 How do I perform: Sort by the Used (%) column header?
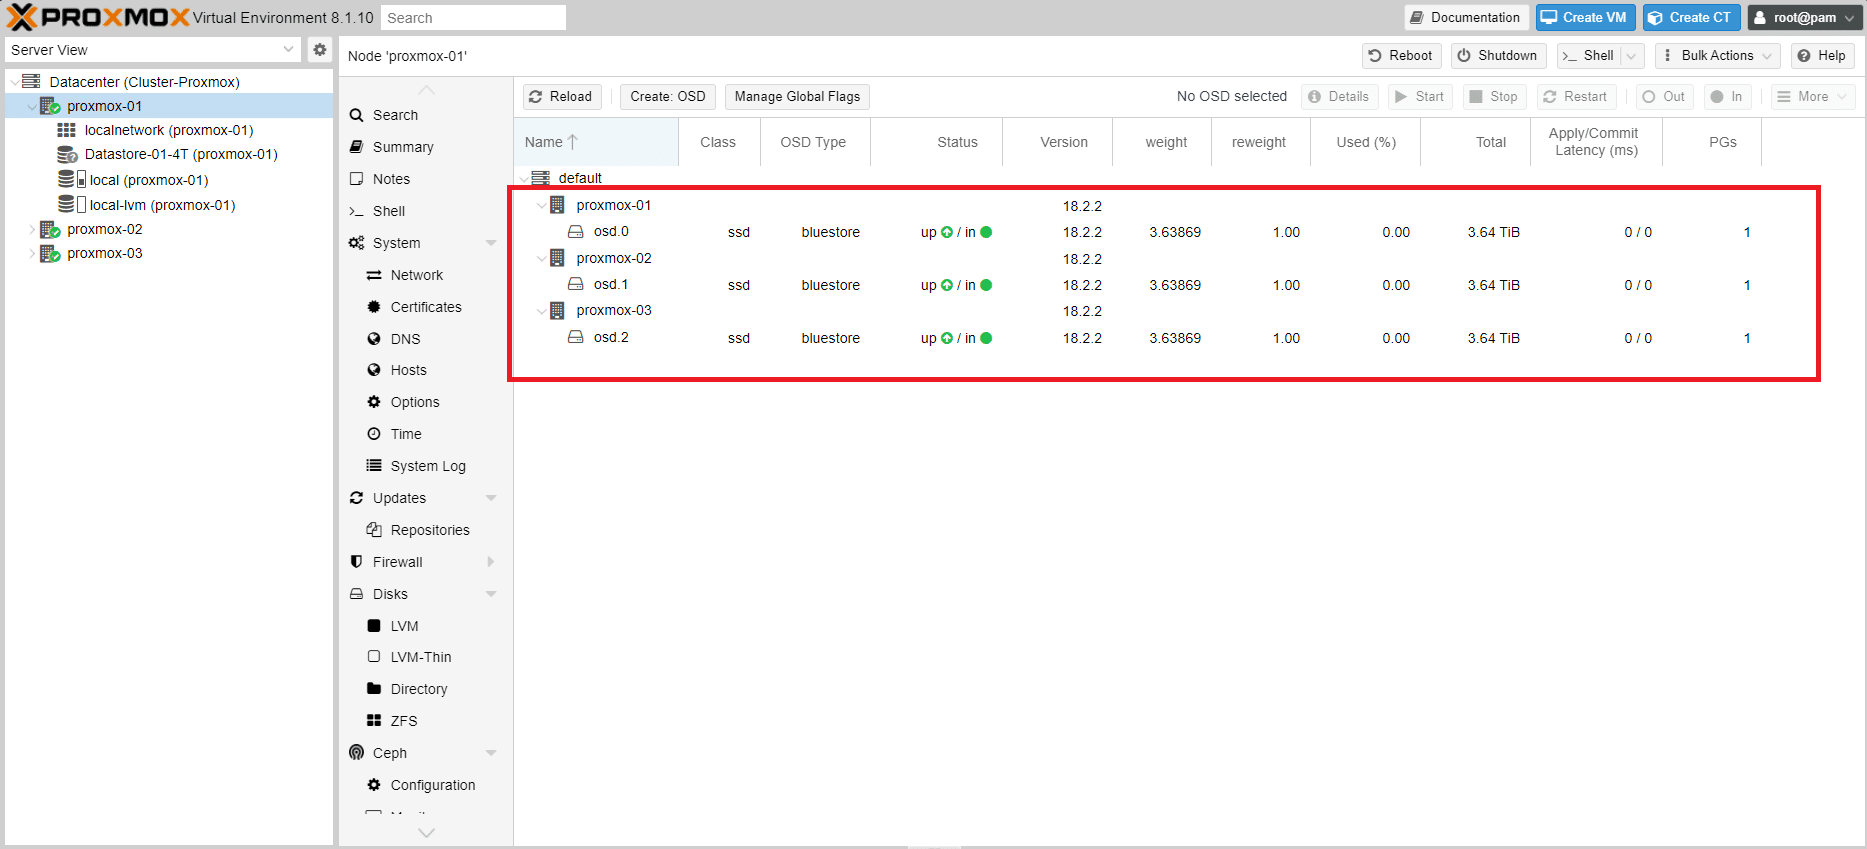1365,142
